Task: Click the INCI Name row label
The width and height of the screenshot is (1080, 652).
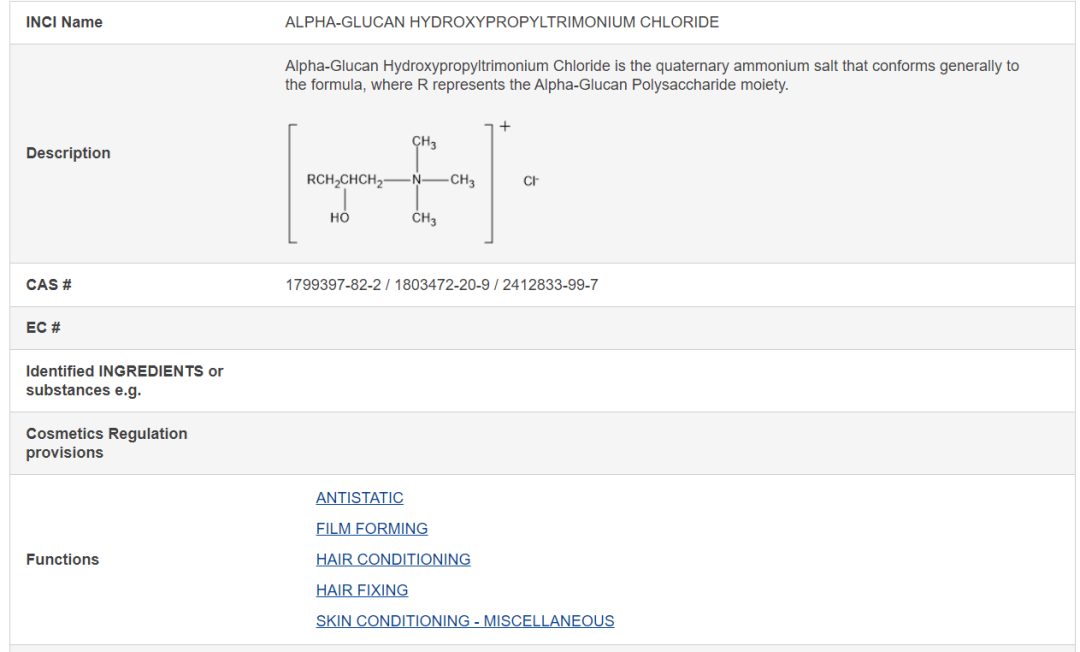Action: 64,22
